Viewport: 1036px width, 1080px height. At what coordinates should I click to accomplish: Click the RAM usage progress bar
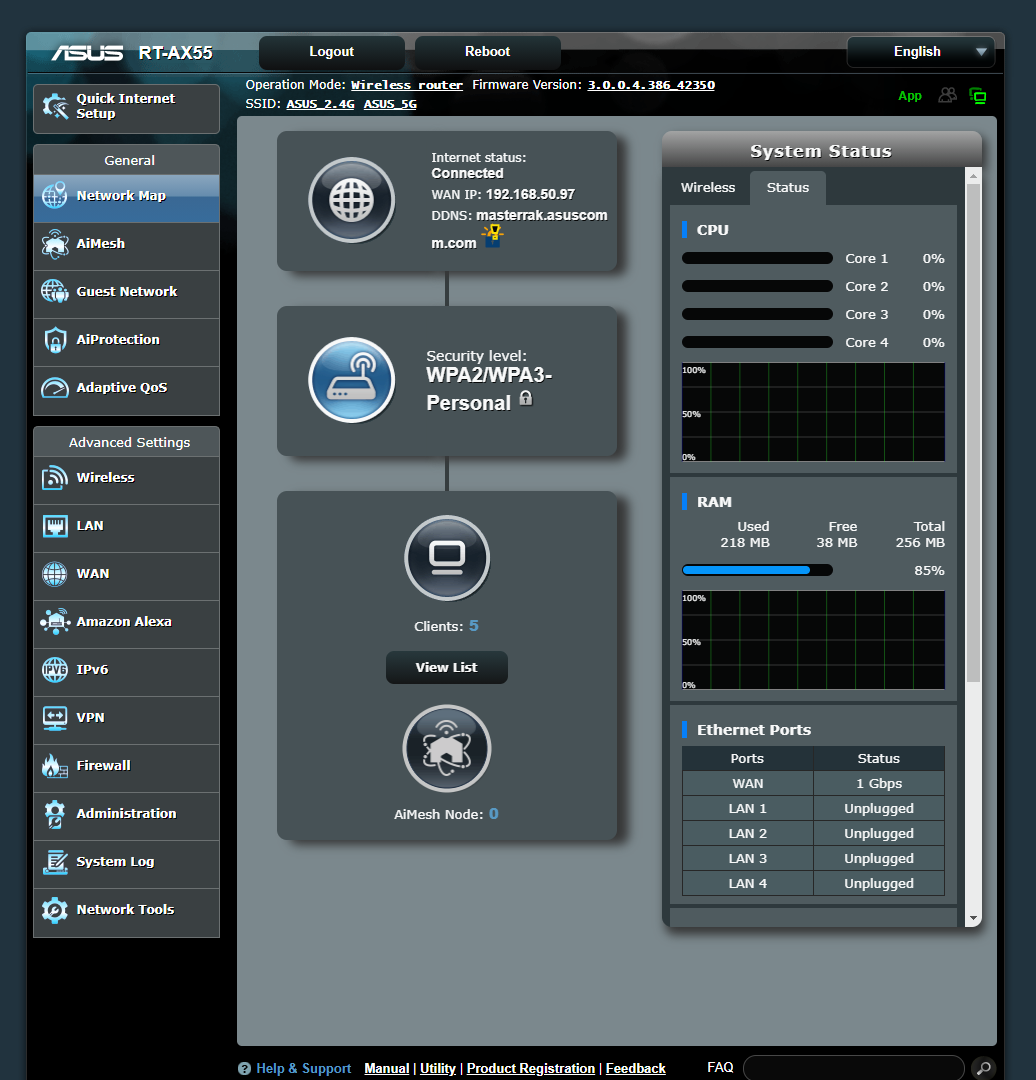(757, 570)
